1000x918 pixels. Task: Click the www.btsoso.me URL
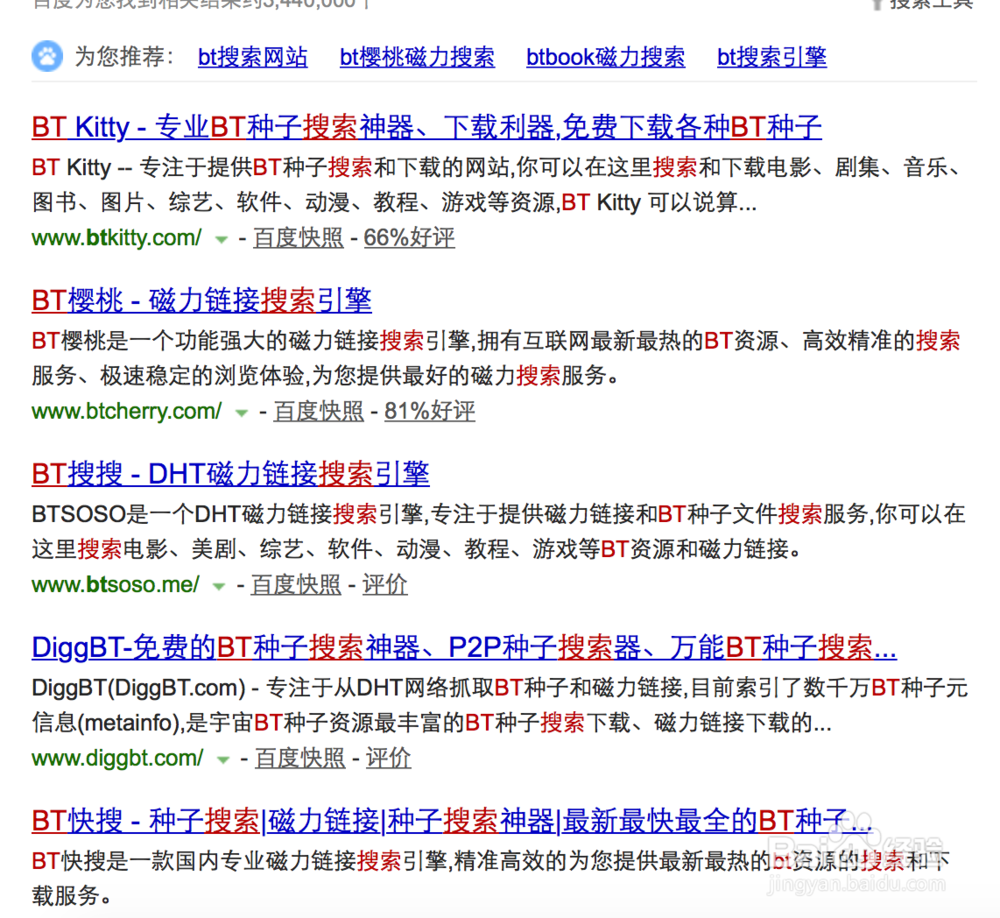(x=115, y=585)
